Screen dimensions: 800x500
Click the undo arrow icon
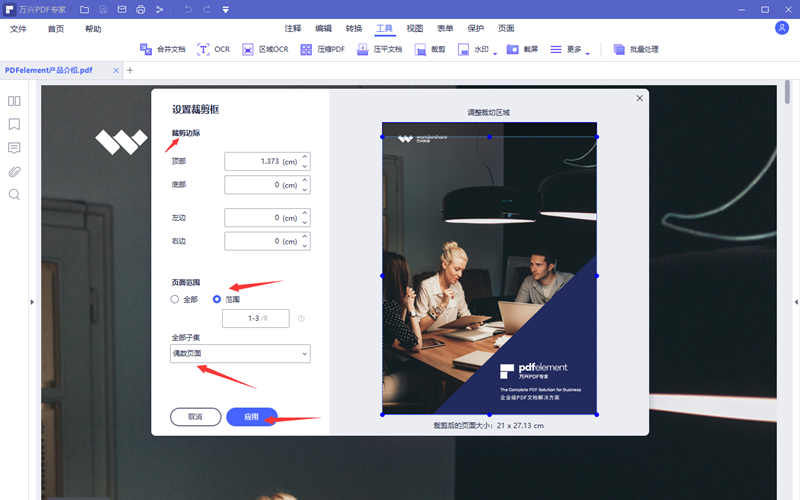click(x=188, y=9)
